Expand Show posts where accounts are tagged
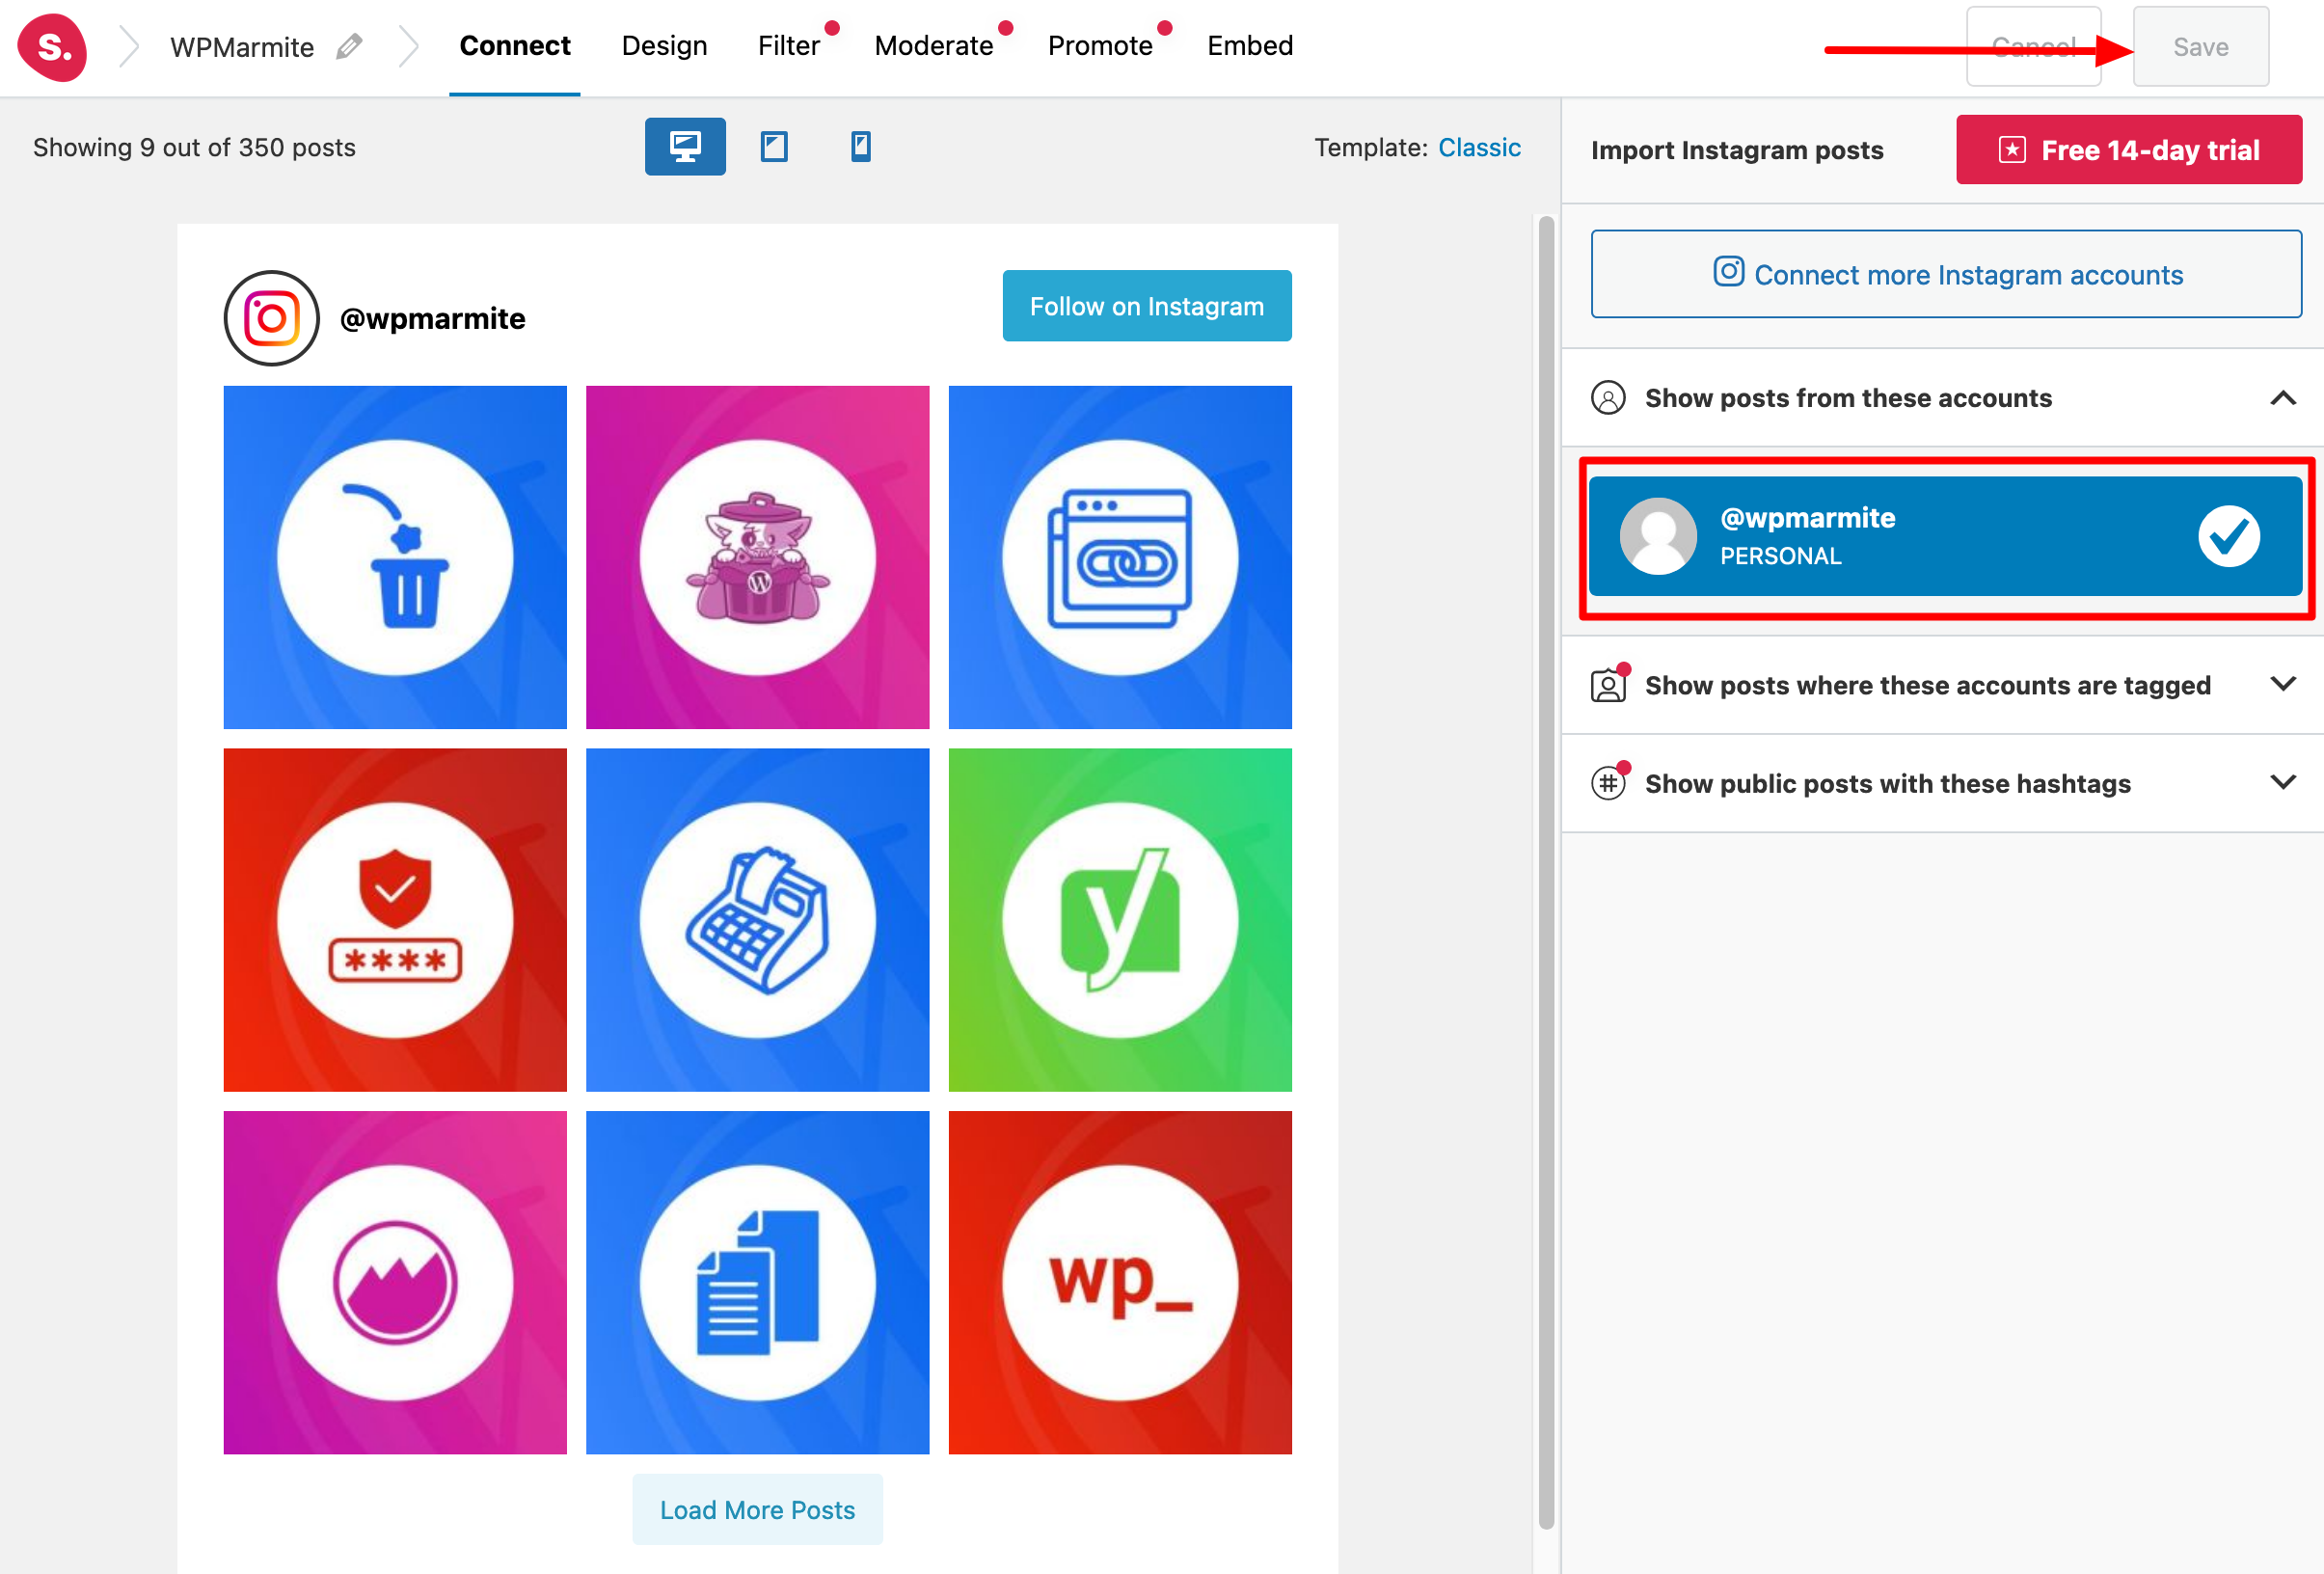Screen dimensions: 2324x1574 pyautogui.click(x=2283, y=685)
